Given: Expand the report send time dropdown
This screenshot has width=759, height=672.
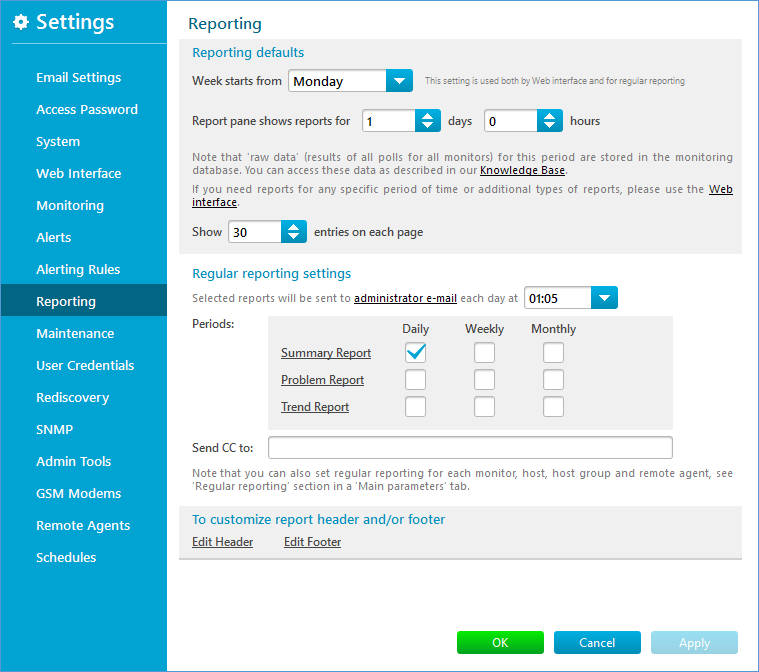Looking at the screenshot, I should coord(604,298).
